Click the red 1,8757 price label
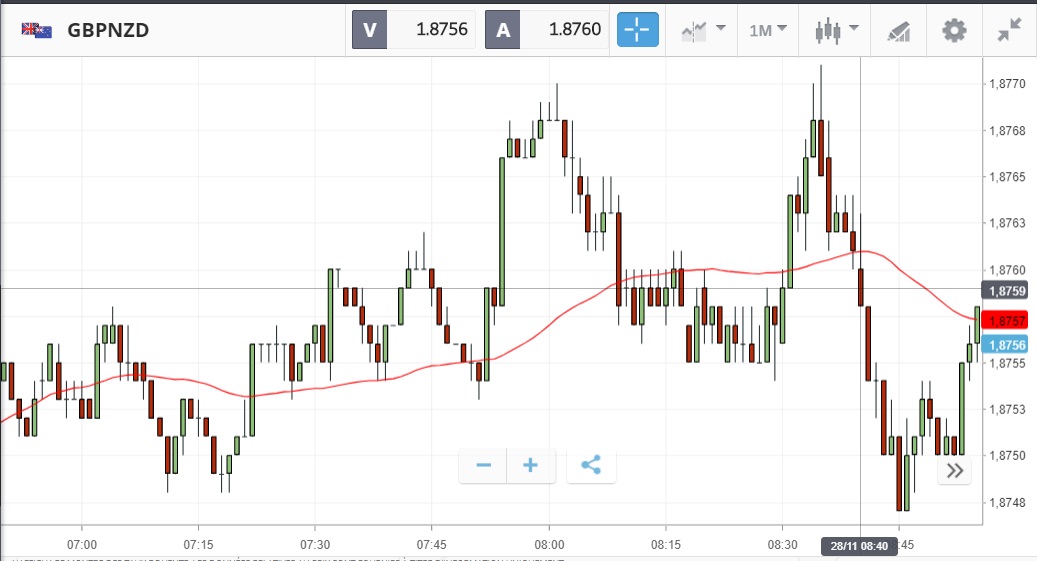Image resolution: width=1037 pixels, height=561 pixels. (1005, 320)
